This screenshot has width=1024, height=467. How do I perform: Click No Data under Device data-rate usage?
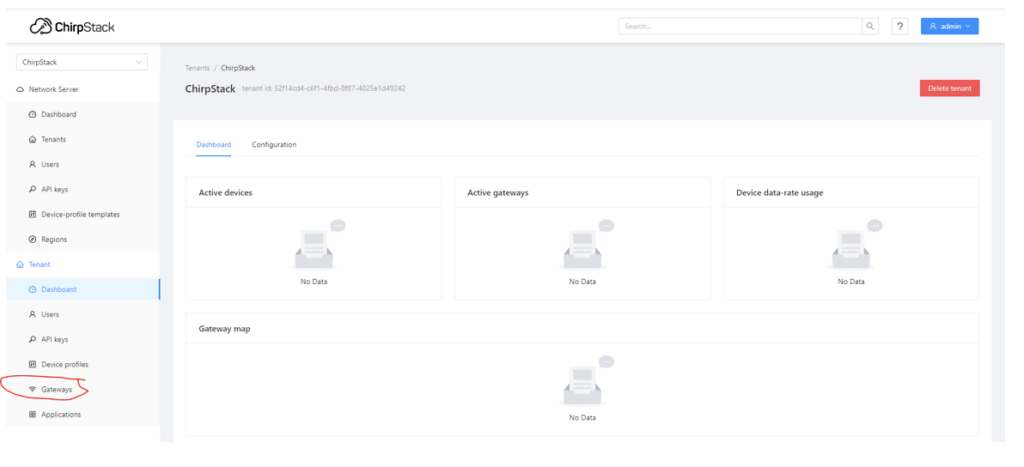click(851, 282)
